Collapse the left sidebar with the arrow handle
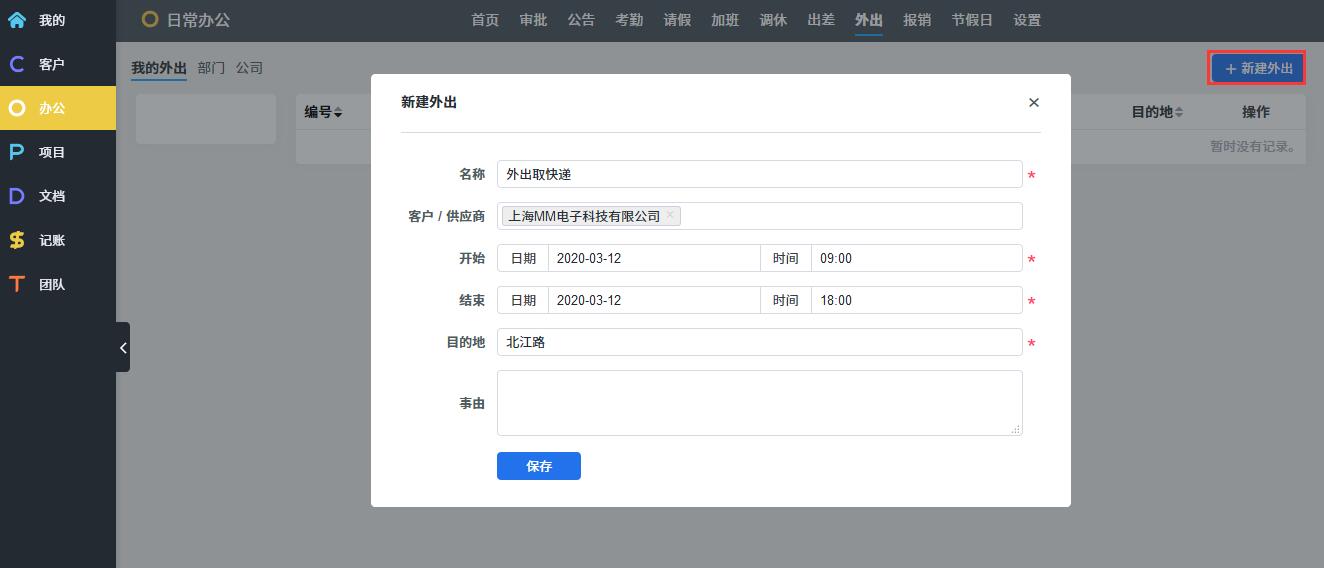Viewport: 1324px width, 568px height. click(122, 347)
